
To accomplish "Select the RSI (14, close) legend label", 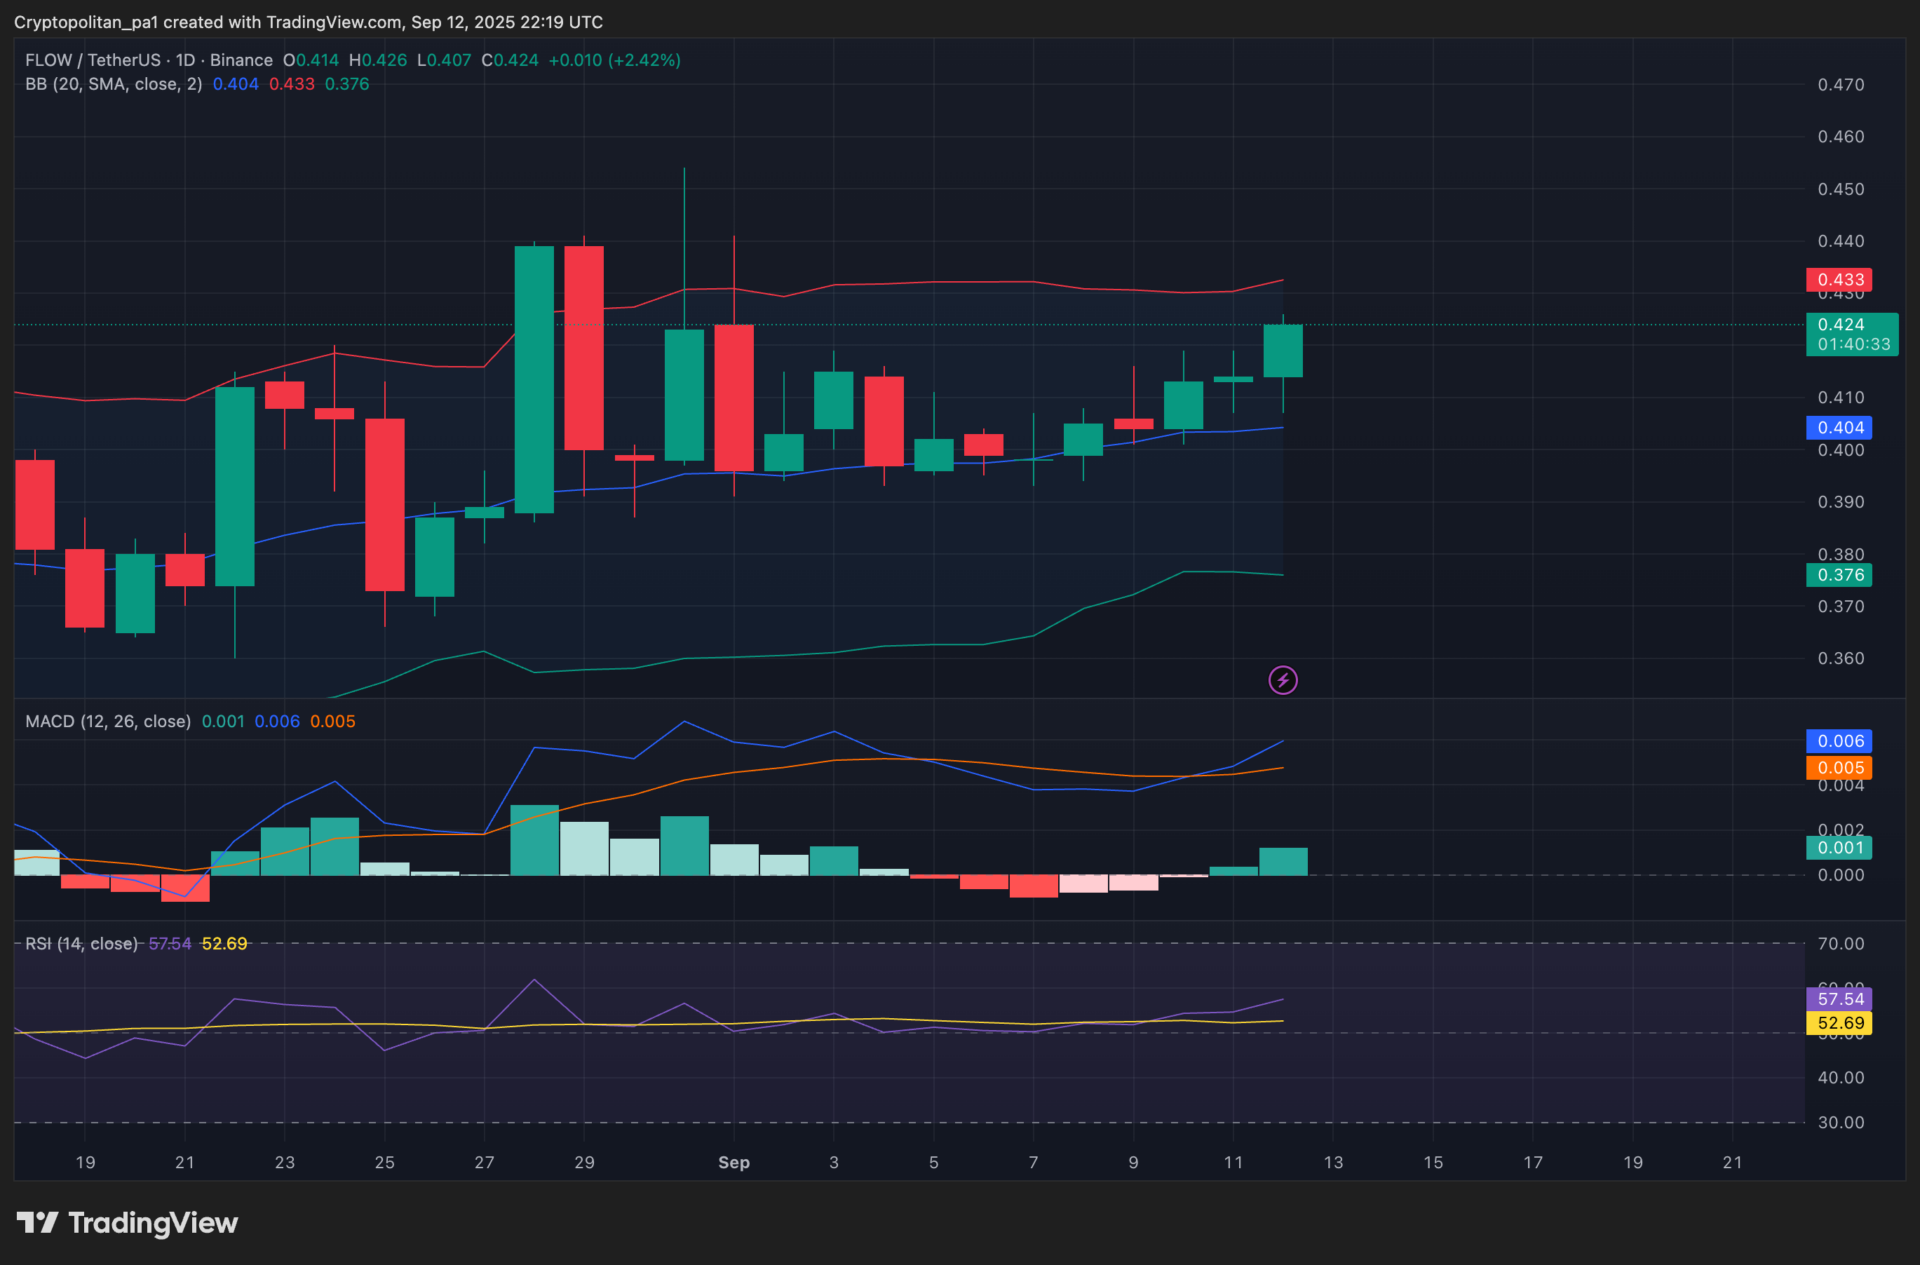I will (x=82, y=944).
